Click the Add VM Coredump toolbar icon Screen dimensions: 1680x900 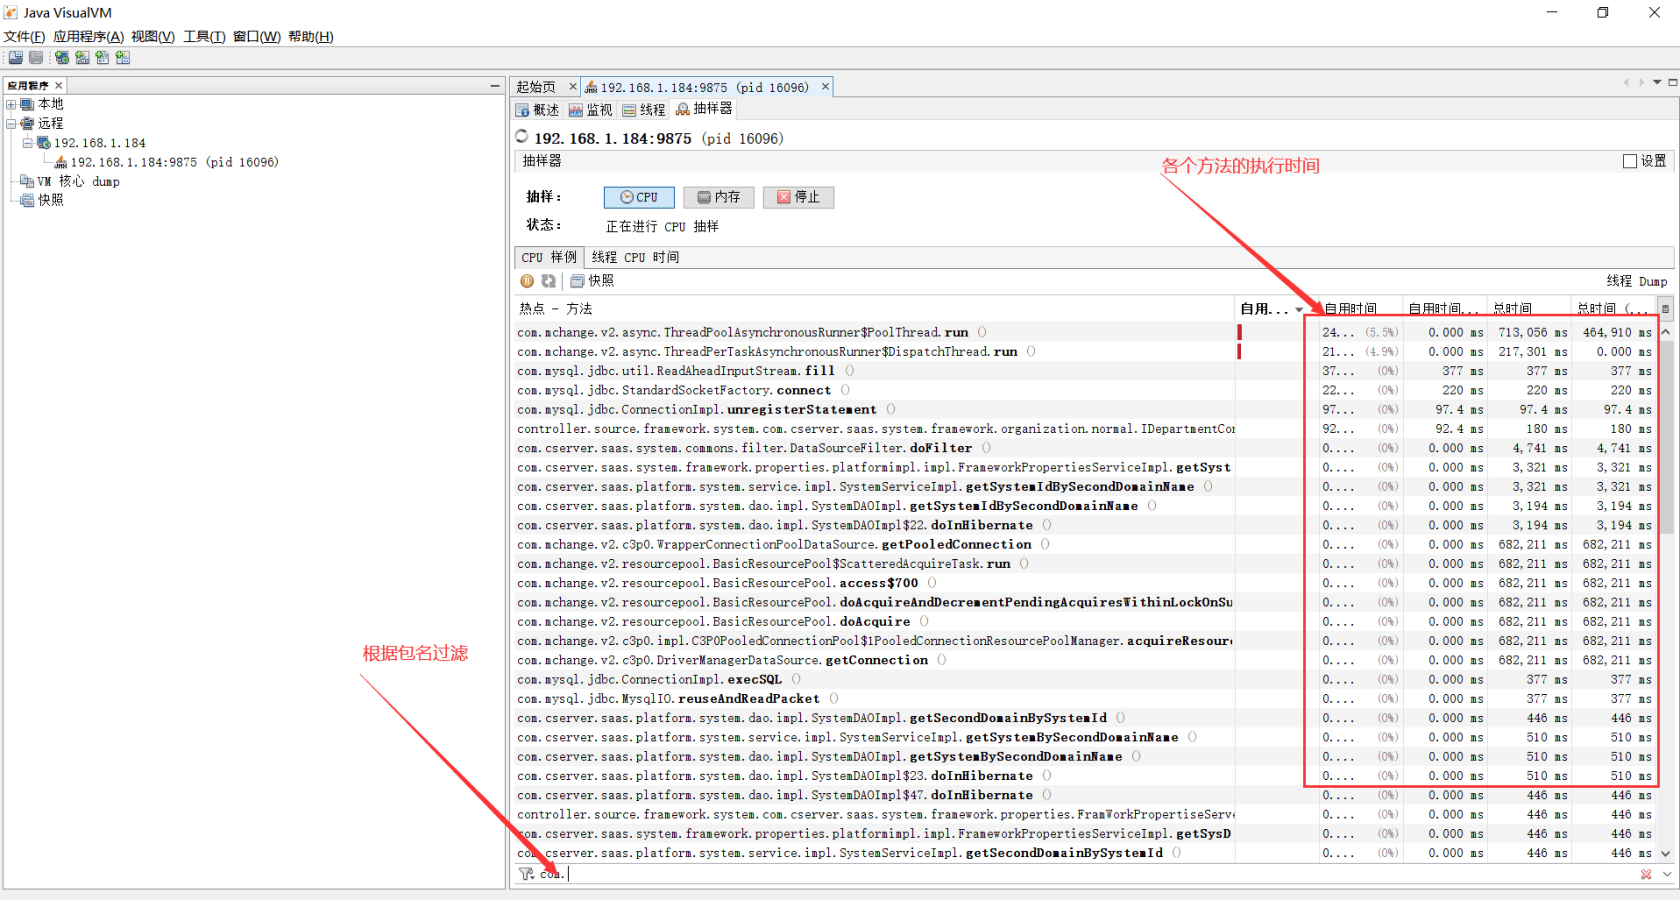point(102,58)
